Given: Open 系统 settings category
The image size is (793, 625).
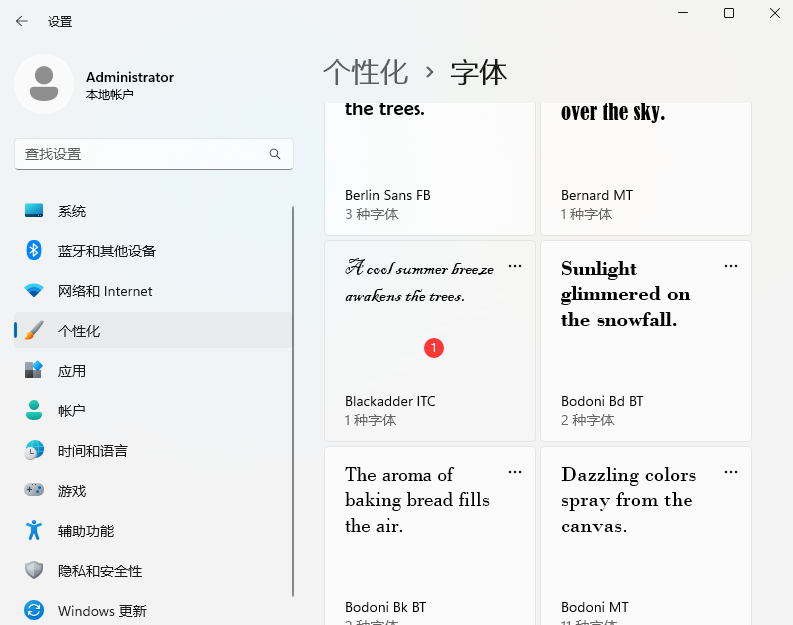Looking at the screenshot, I should point(153,211).
